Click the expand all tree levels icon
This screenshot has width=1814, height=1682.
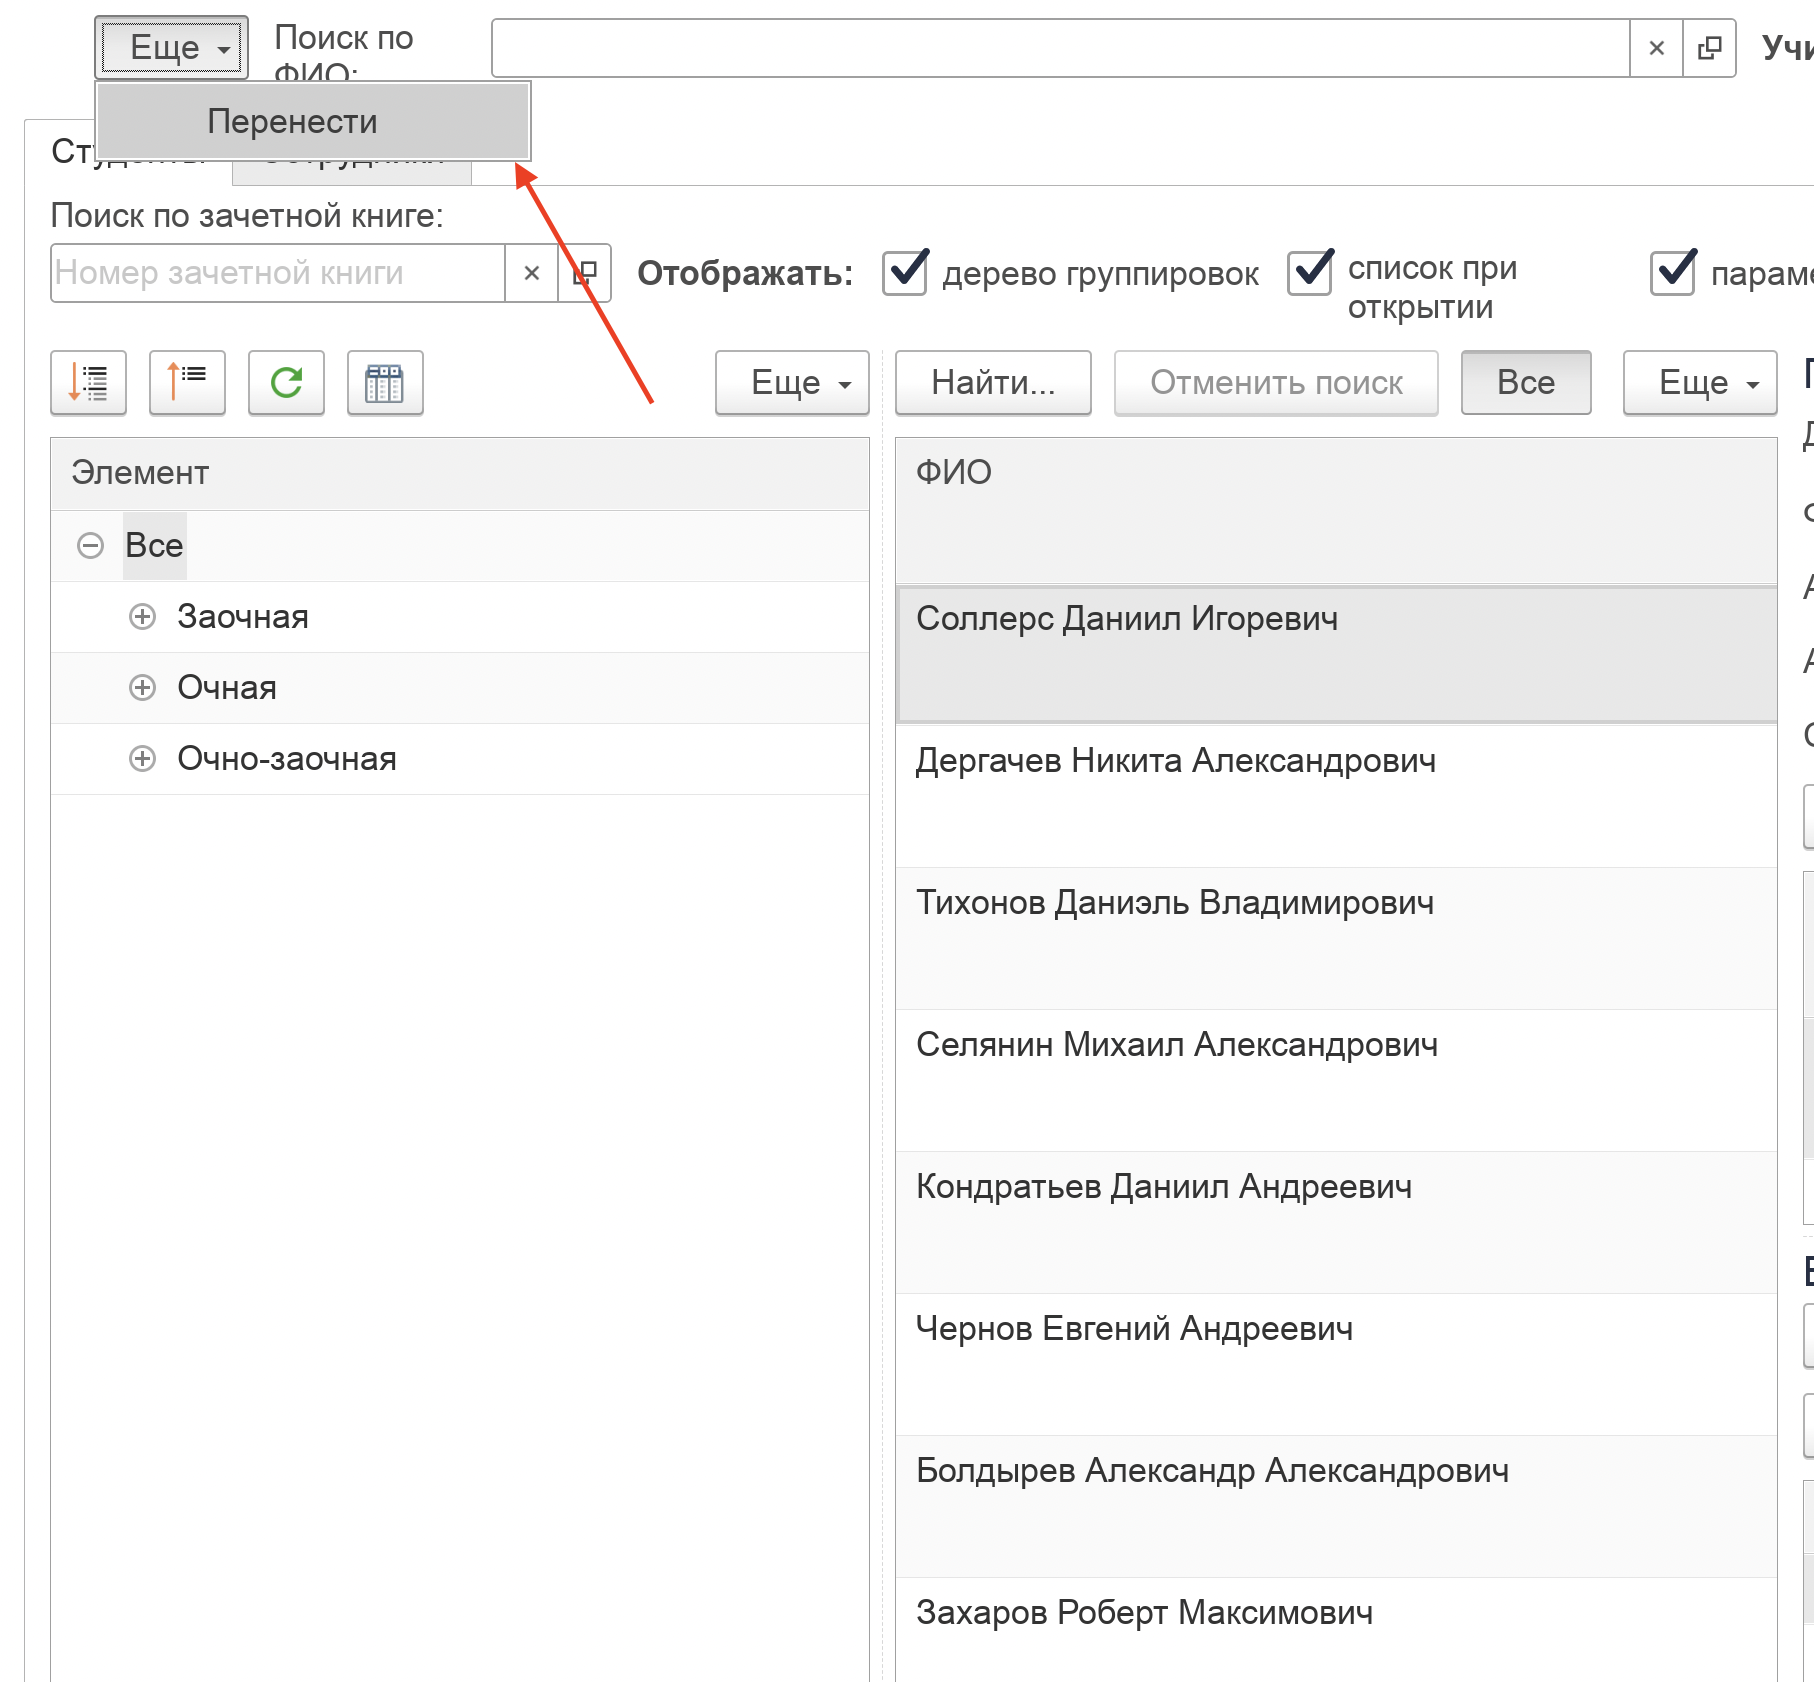(x=88, y=382)
